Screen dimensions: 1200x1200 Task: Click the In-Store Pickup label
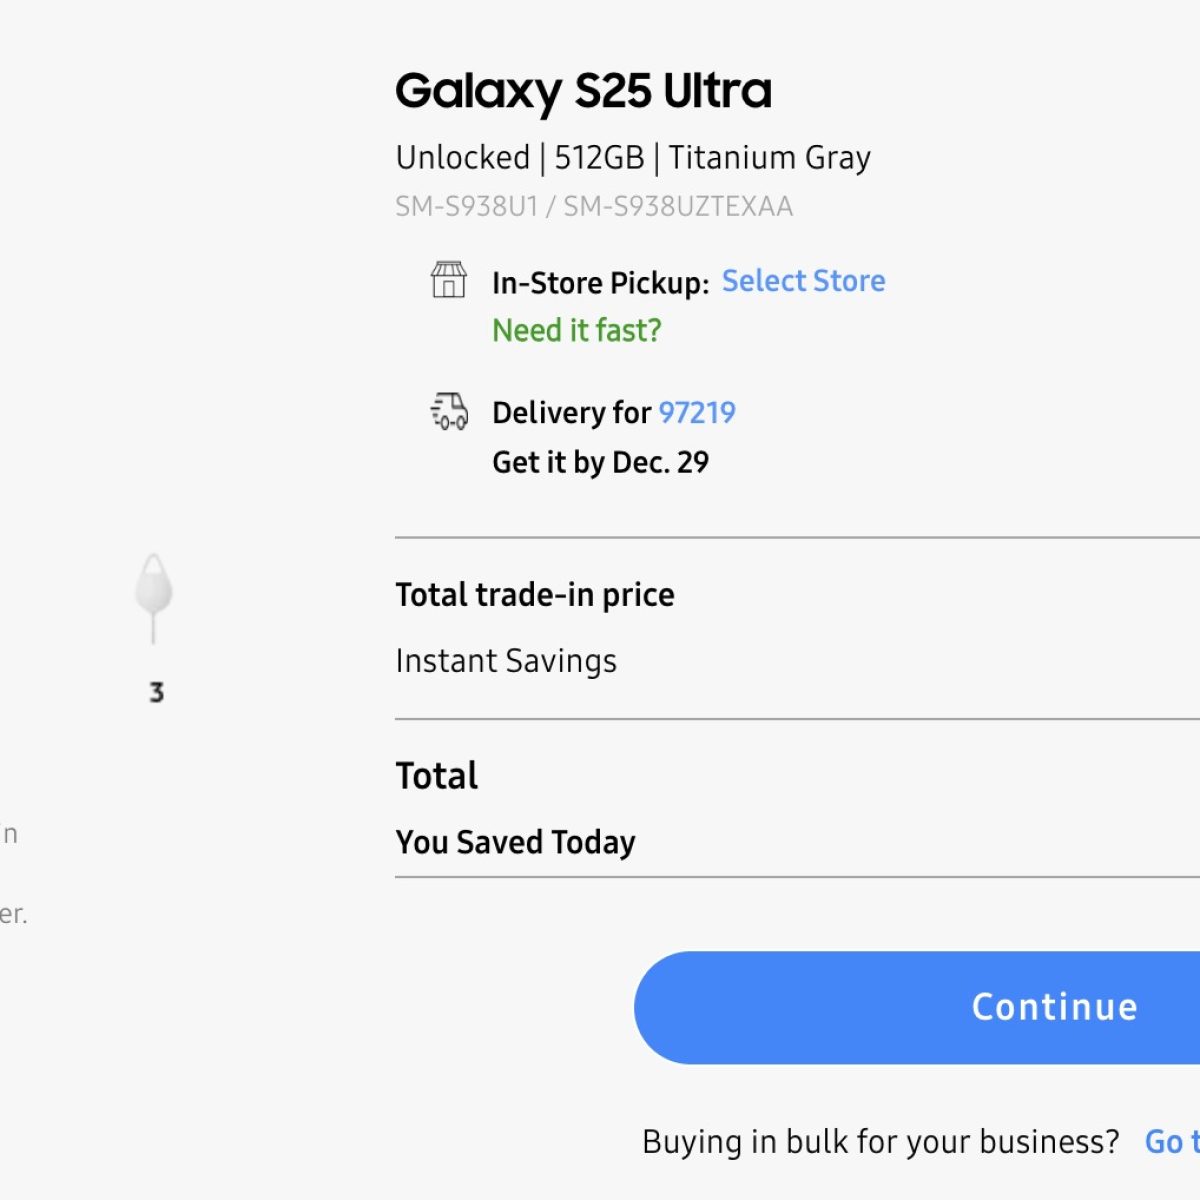coord(600,283)
